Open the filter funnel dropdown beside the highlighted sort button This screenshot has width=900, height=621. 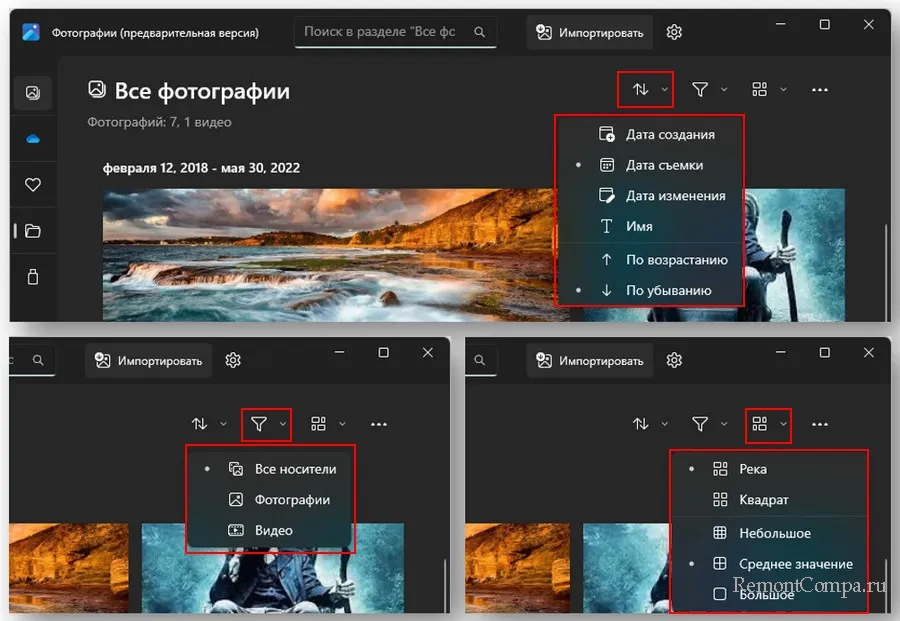[709, 90]
